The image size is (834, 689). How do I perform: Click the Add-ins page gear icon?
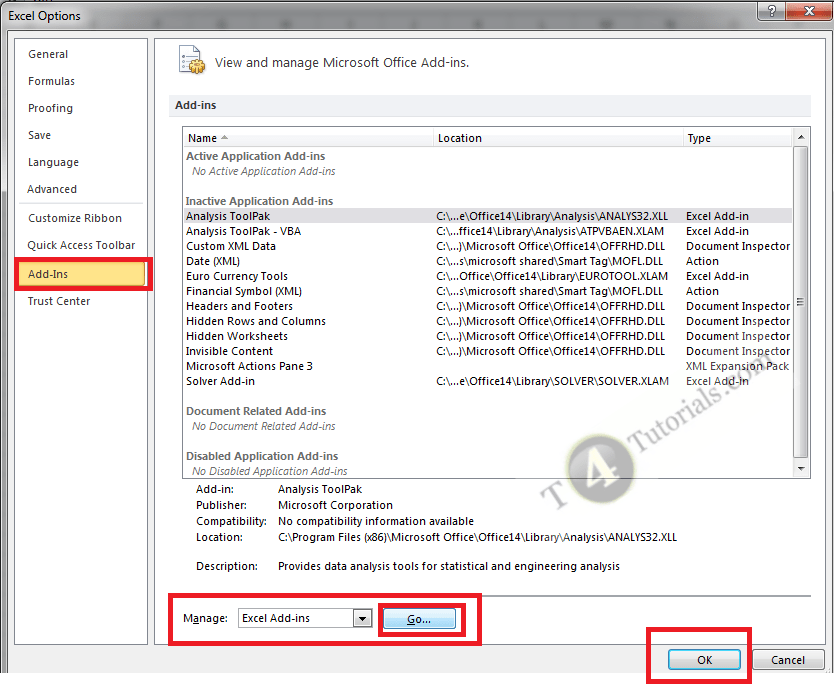click(x=192, y=60)
